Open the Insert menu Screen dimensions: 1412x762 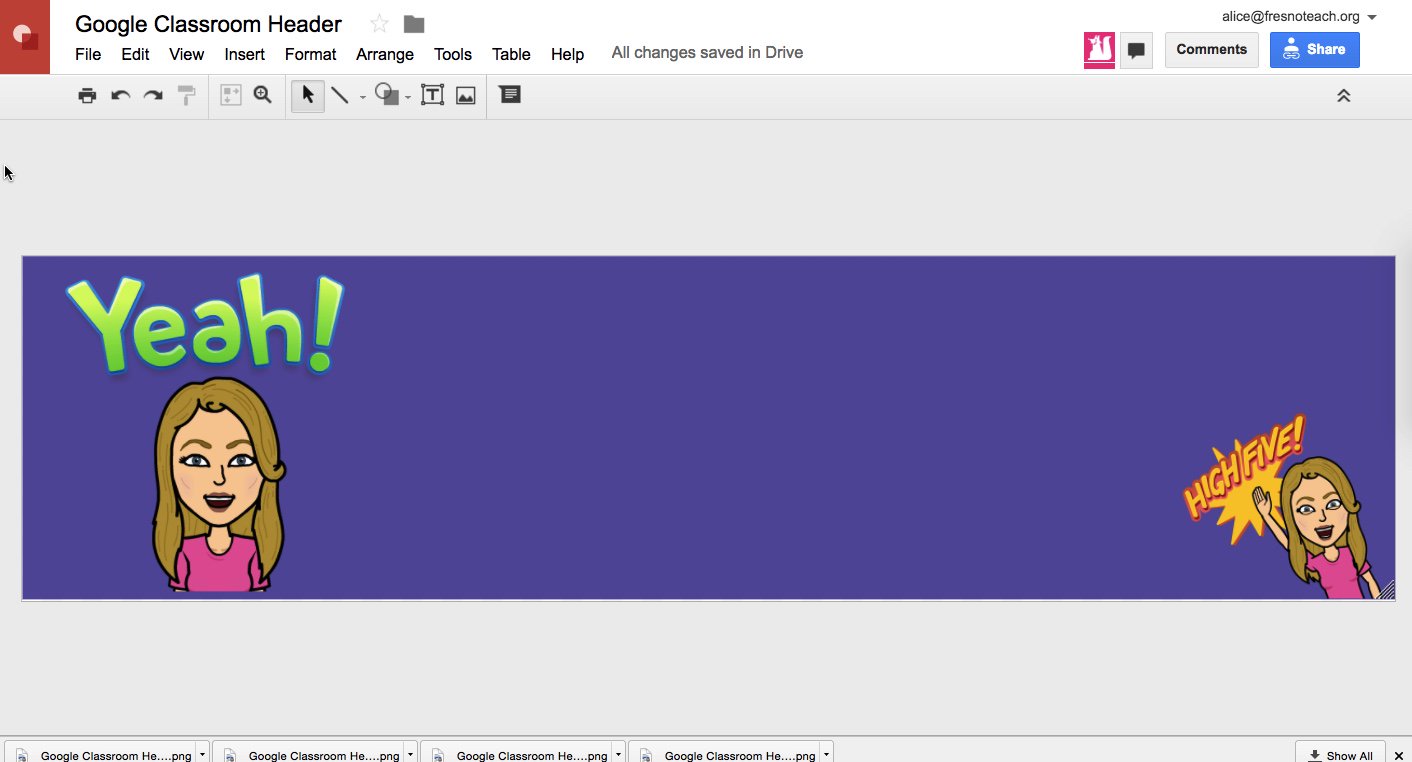[244, 54]
